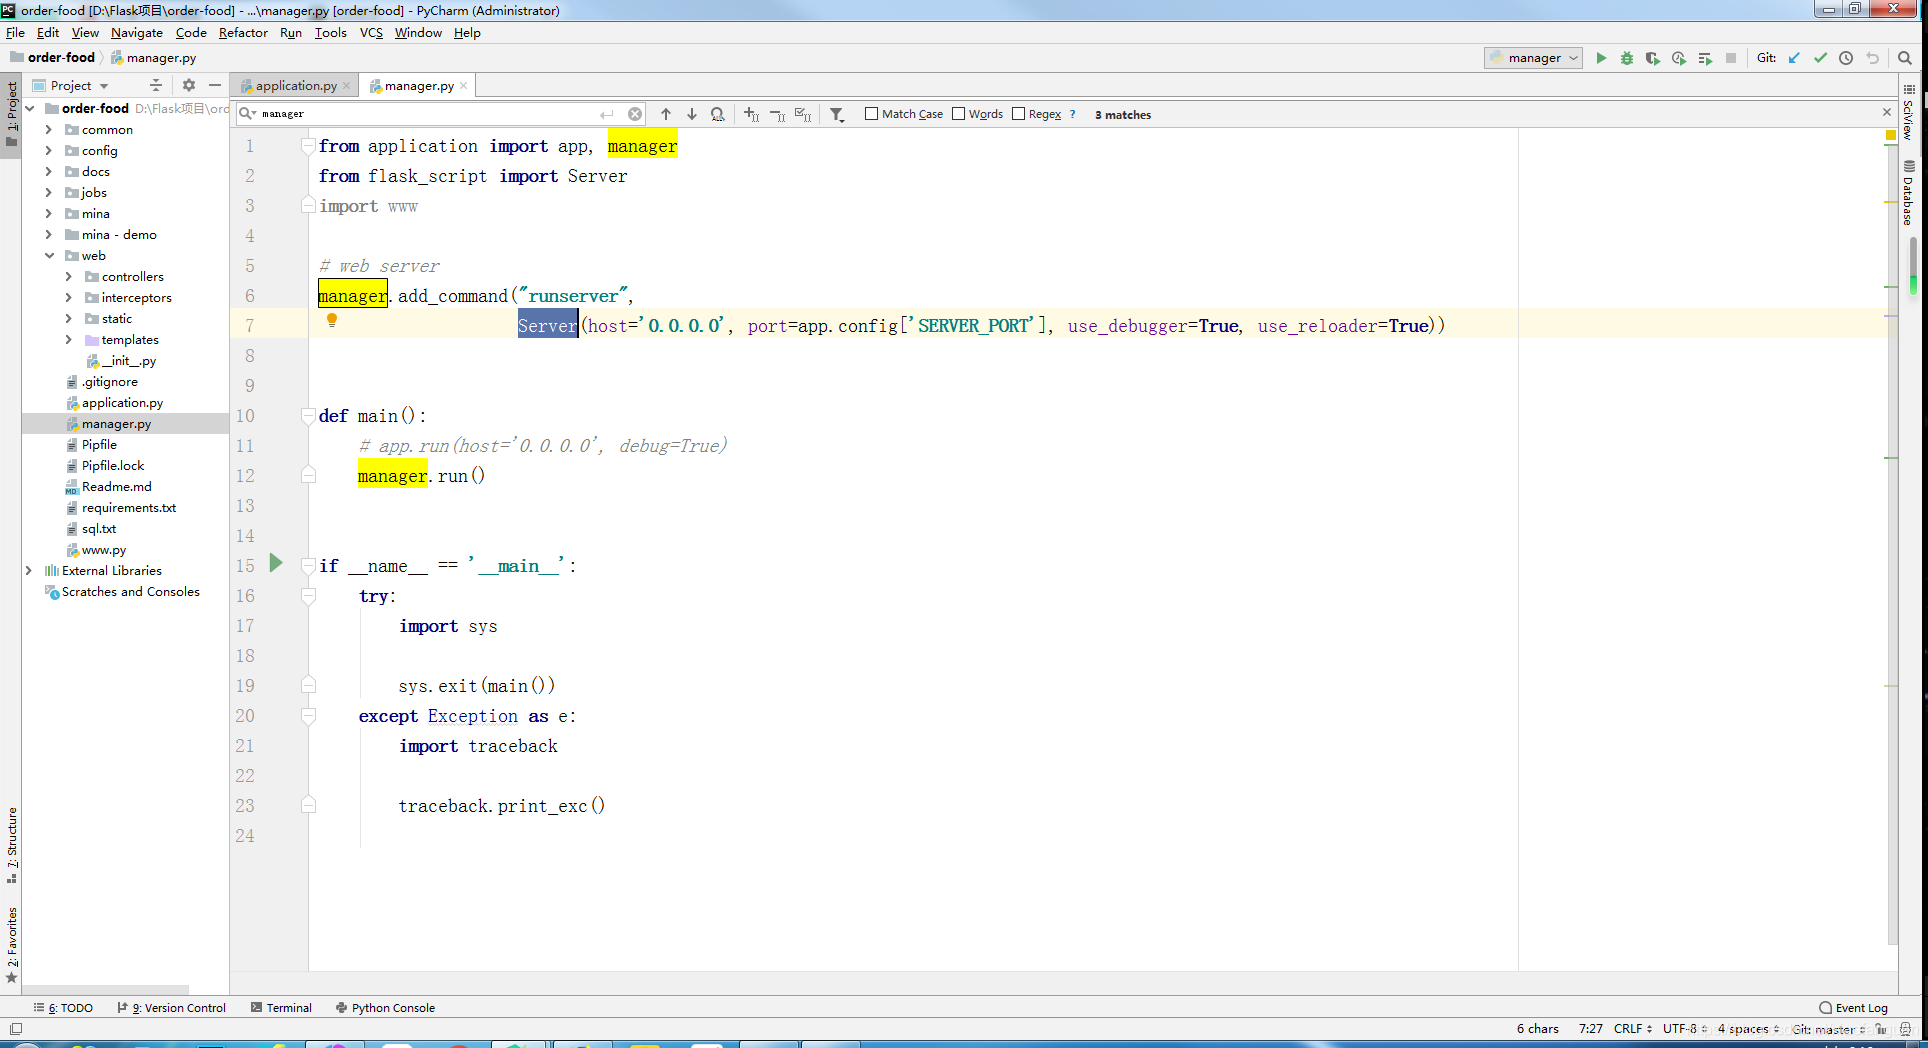Hide the Project tool window

[215, 86]
